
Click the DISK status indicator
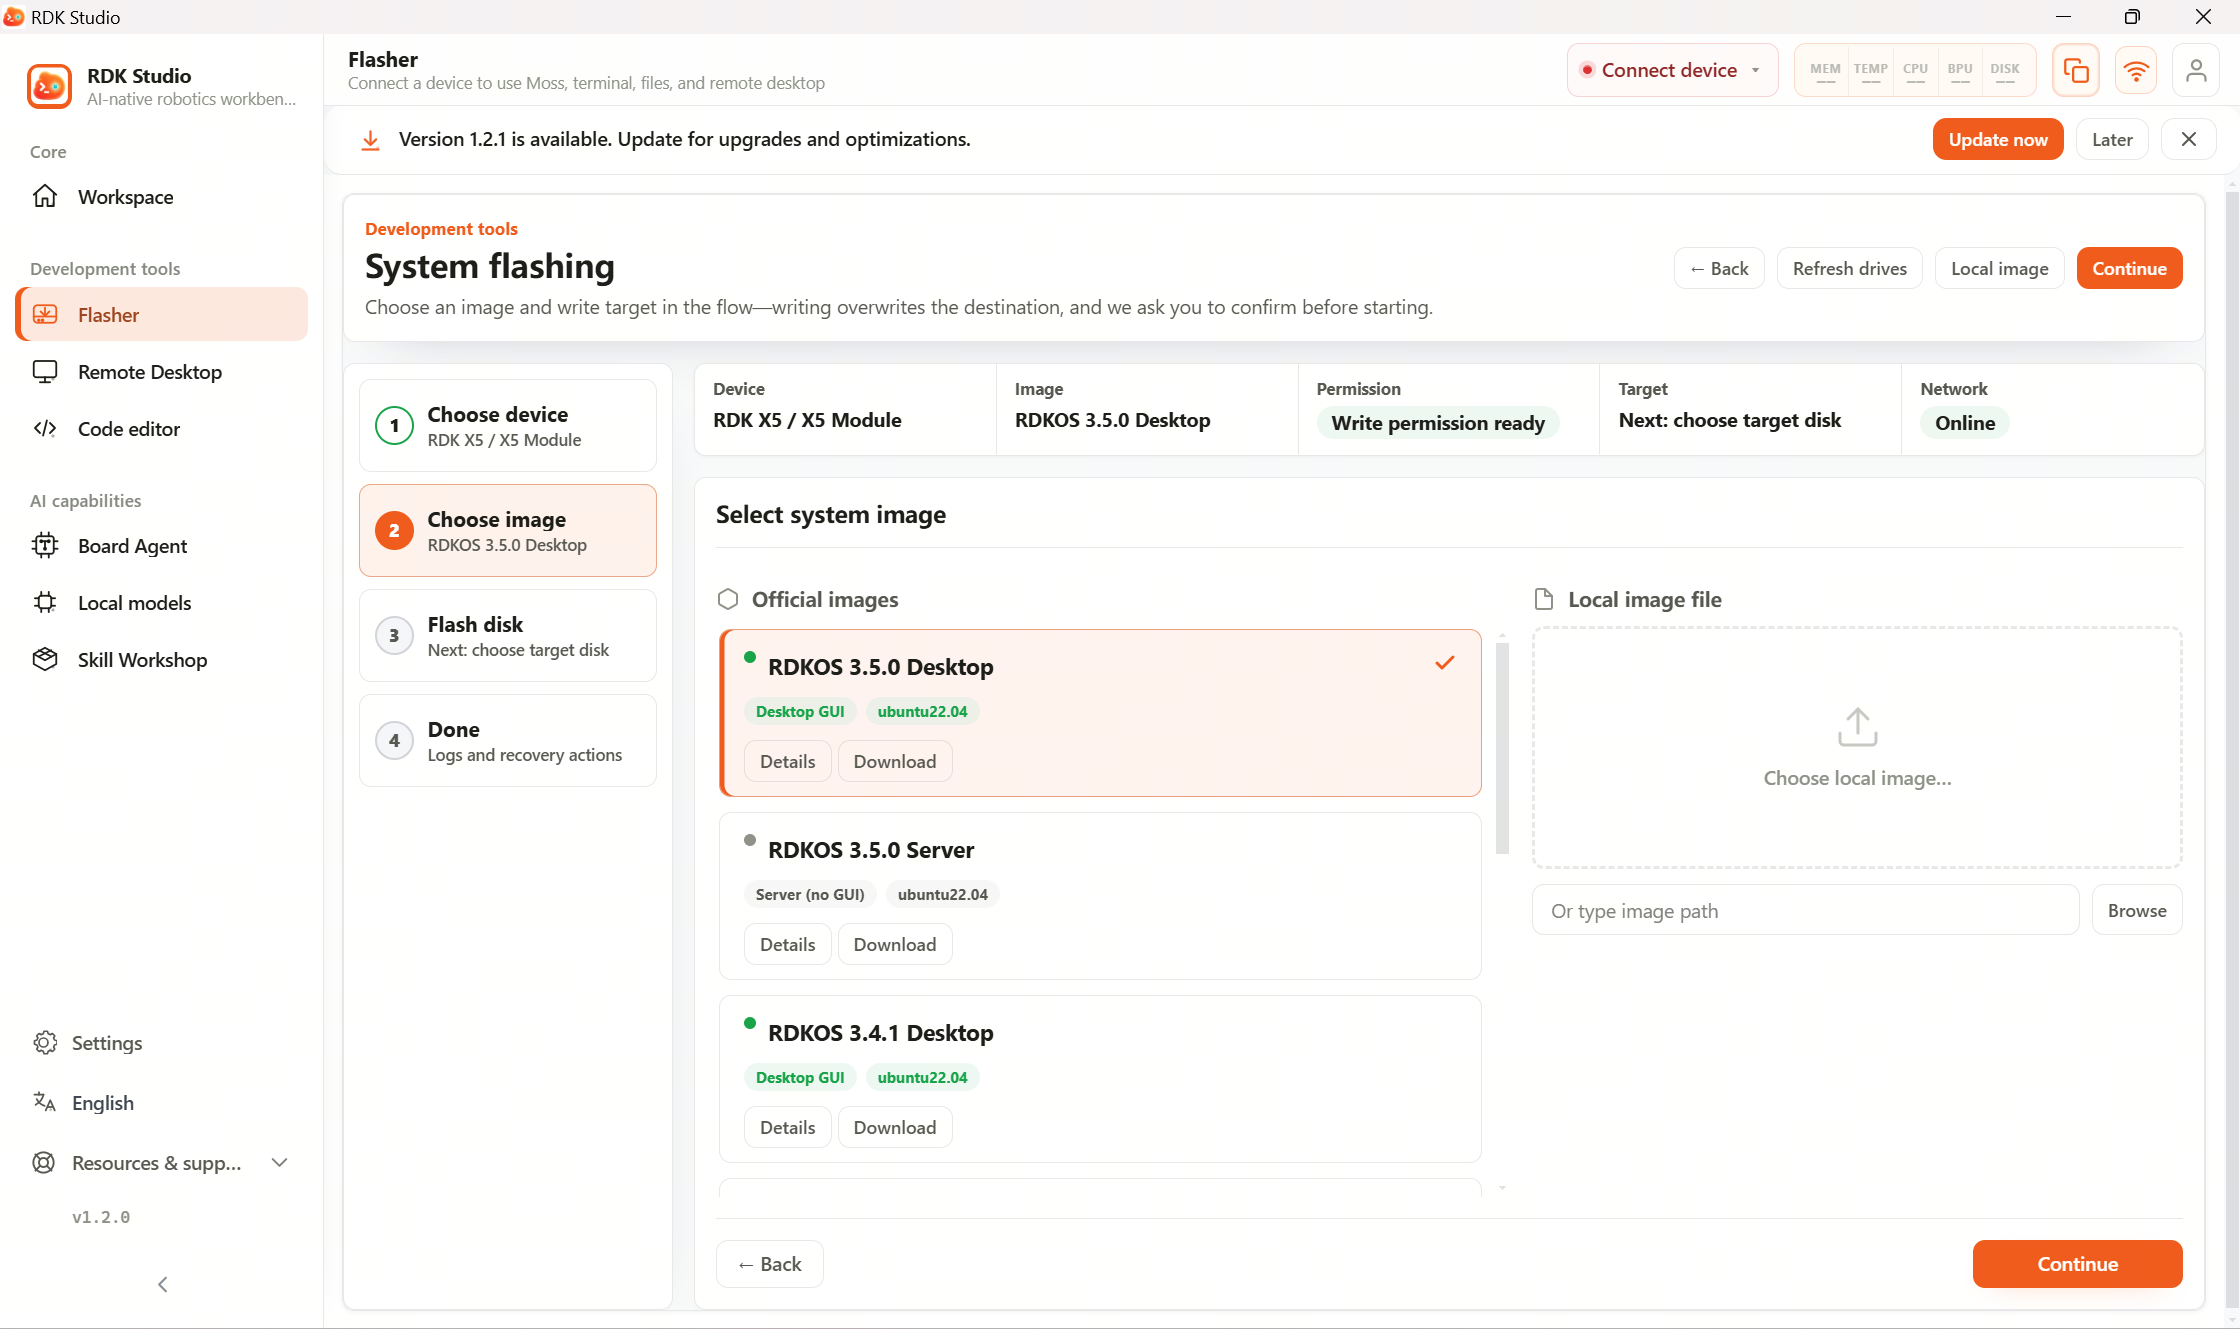2005,71
